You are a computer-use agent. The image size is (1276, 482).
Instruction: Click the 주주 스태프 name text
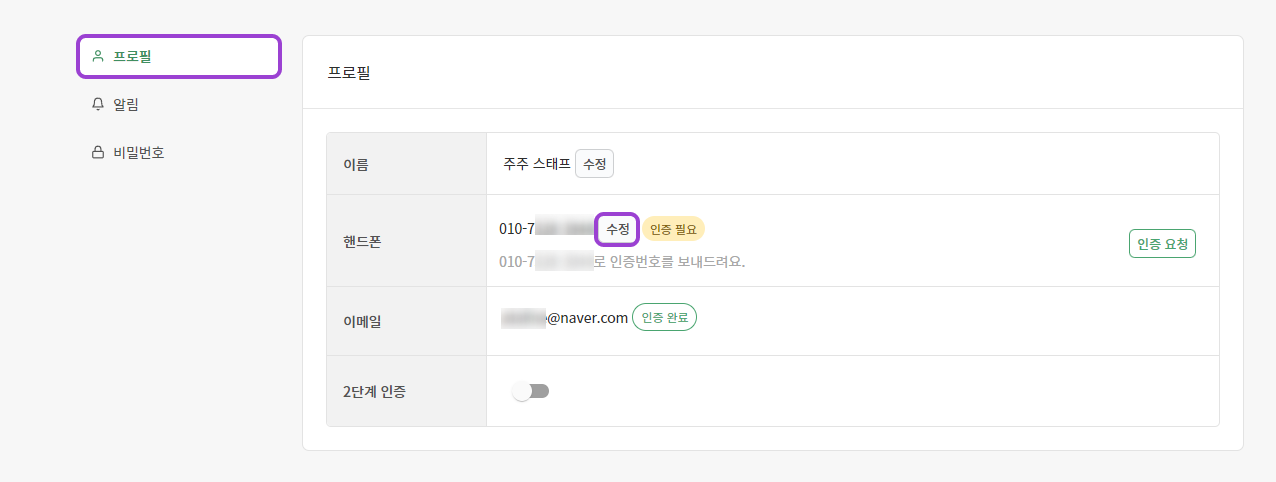point(536,164)
